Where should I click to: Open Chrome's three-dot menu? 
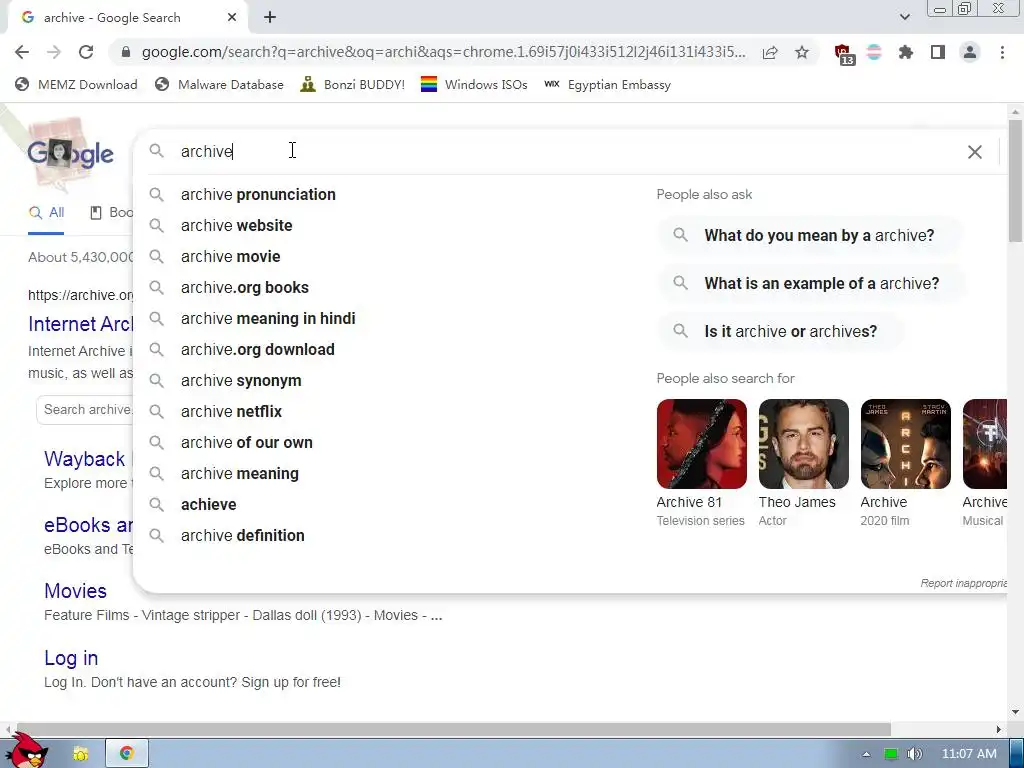pos(1002,52)
